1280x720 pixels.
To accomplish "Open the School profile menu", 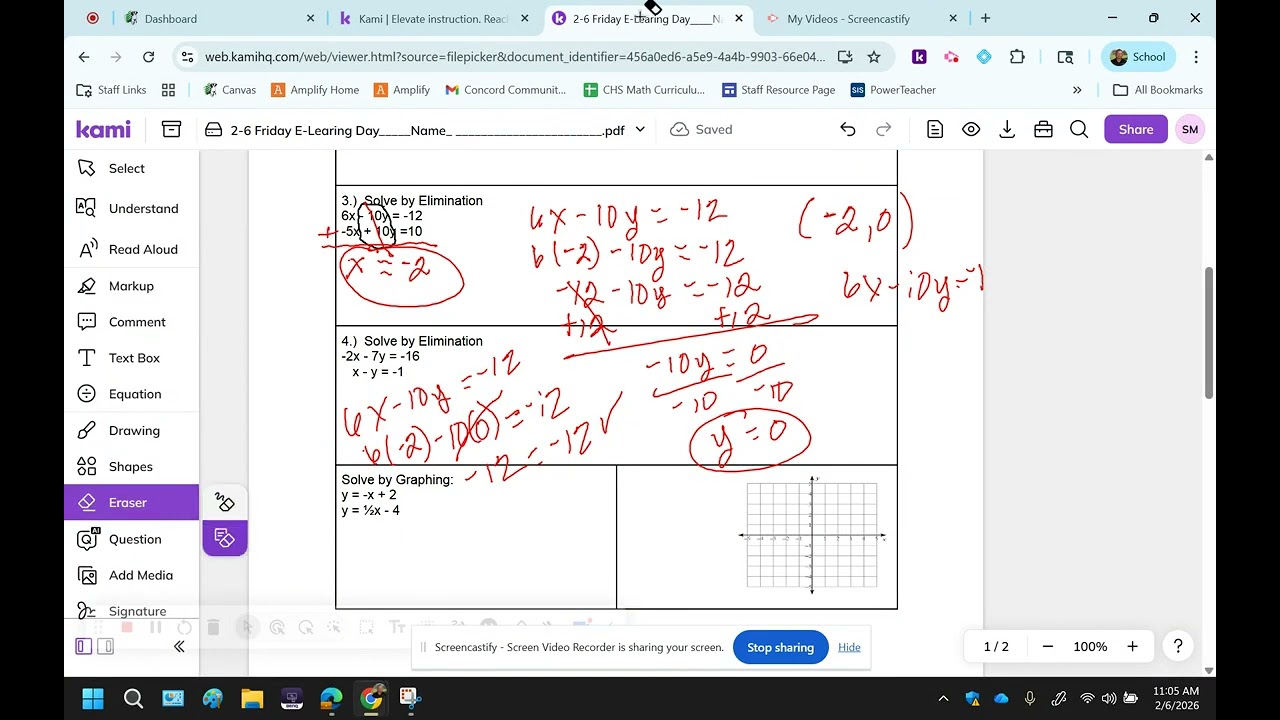I will [1138, 57].
